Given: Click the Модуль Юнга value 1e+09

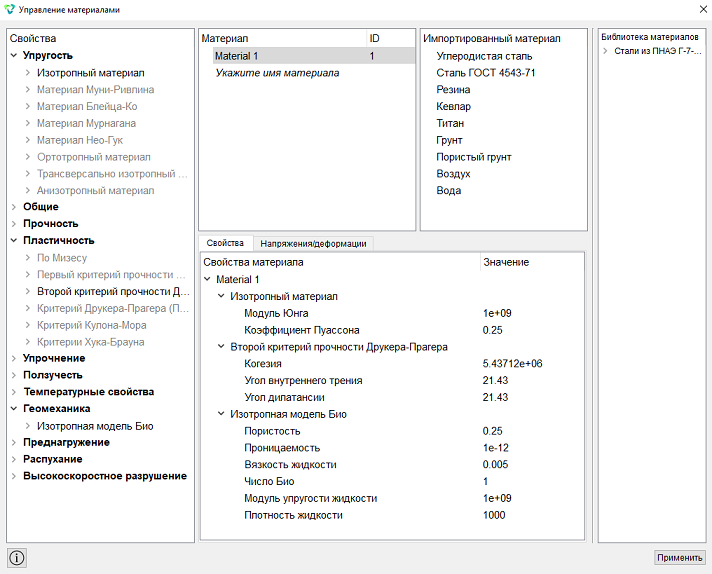Looking at the screenshot, I should click(497, 313).
